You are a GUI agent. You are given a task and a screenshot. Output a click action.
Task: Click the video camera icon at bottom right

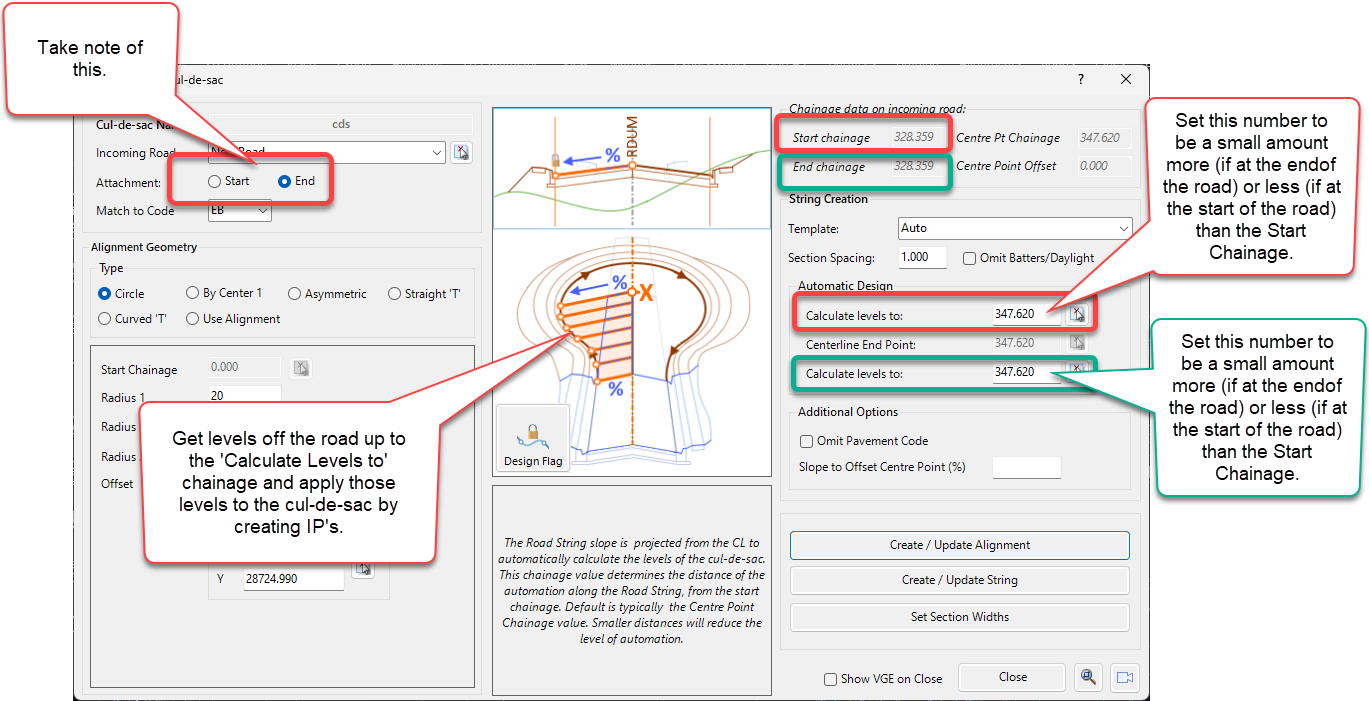coord(1124,677)
